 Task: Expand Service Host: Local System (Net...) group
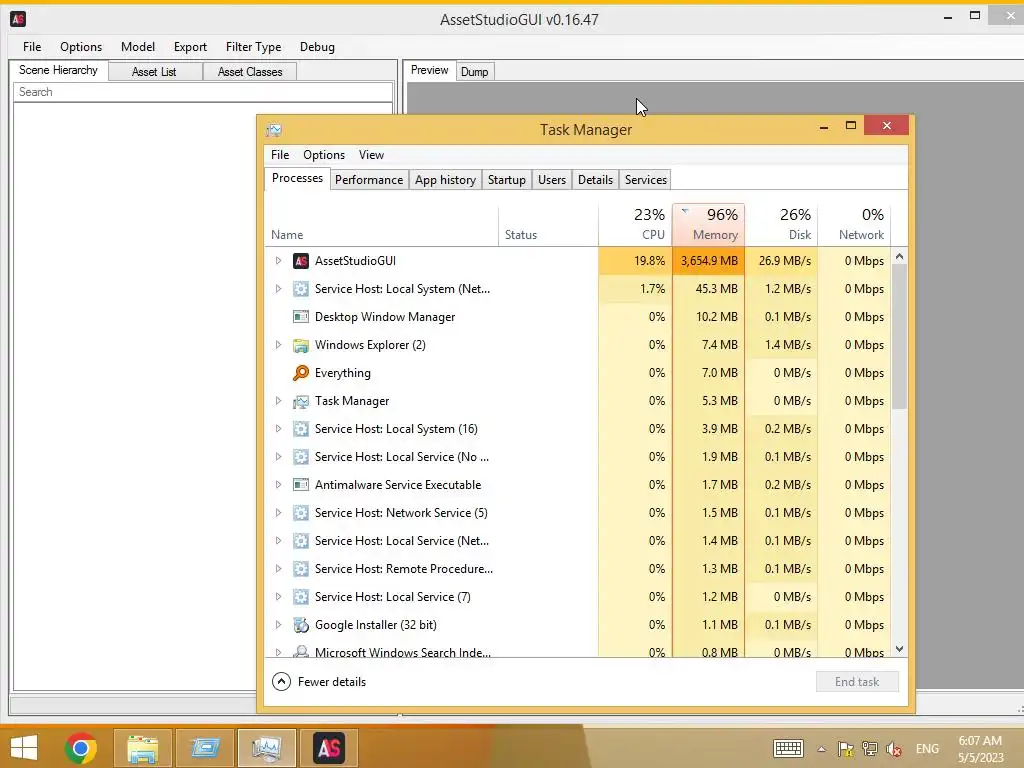278,289
